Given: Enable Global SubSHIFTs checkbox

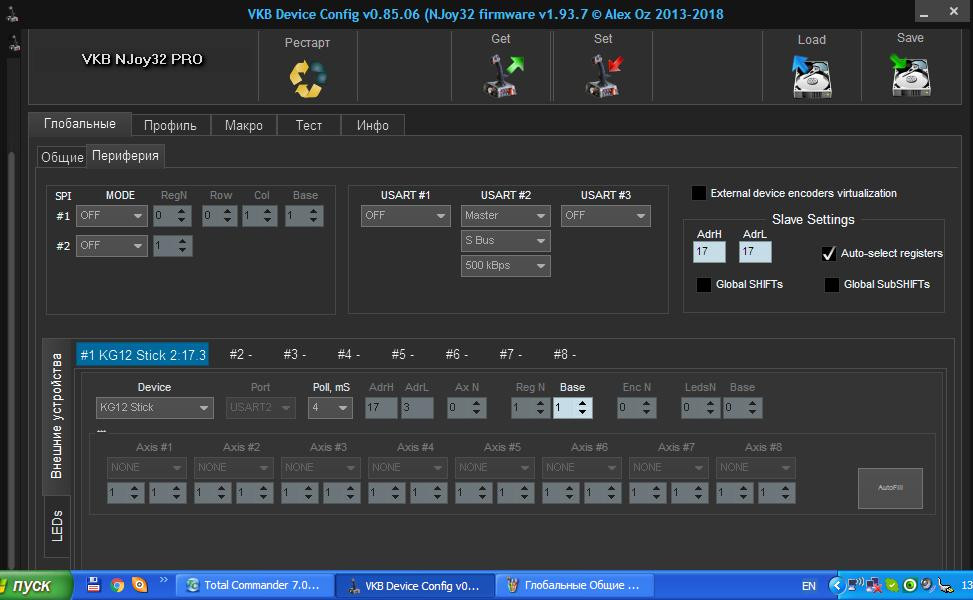Looking at the screenshot, I should tap(832, 284).
